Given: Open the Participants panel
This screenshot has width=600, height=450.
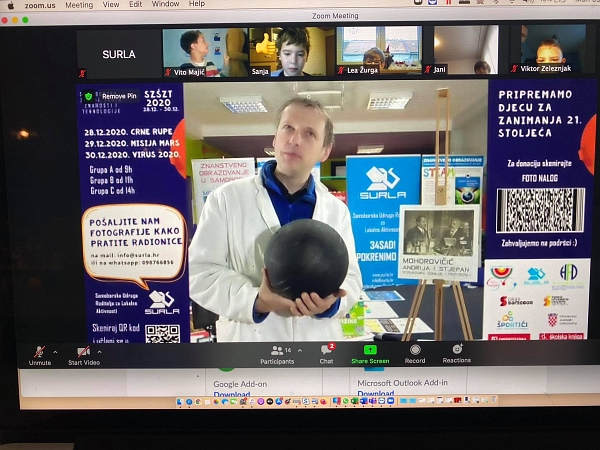Looking at the screenshot, I should coord(277,355).
